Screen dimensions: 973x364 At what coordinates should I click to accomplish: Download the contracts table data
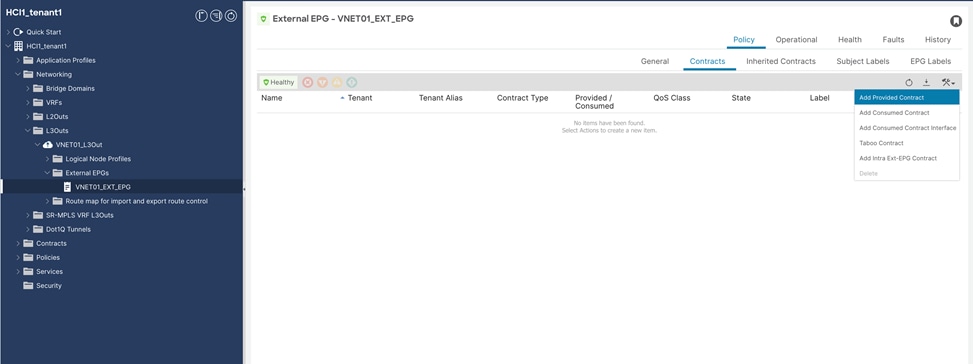[926, 82]
